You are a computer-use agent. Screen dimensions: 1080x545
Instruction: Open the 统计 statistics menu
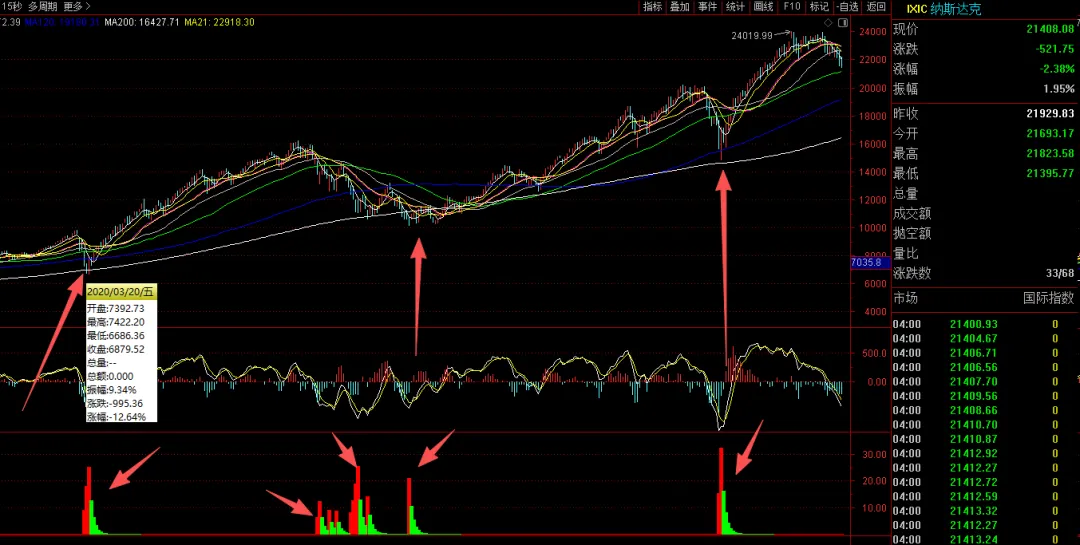(735, 7)
